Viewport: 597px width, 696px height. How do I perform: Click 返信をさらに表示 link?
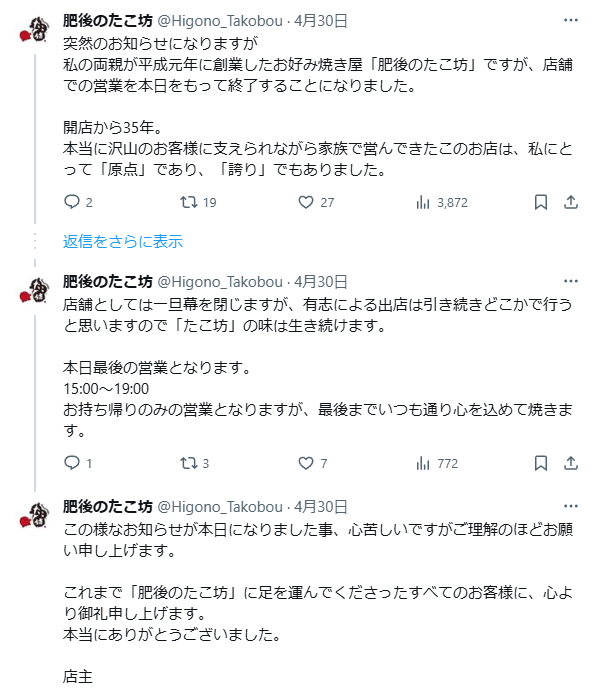pos(123,241)
